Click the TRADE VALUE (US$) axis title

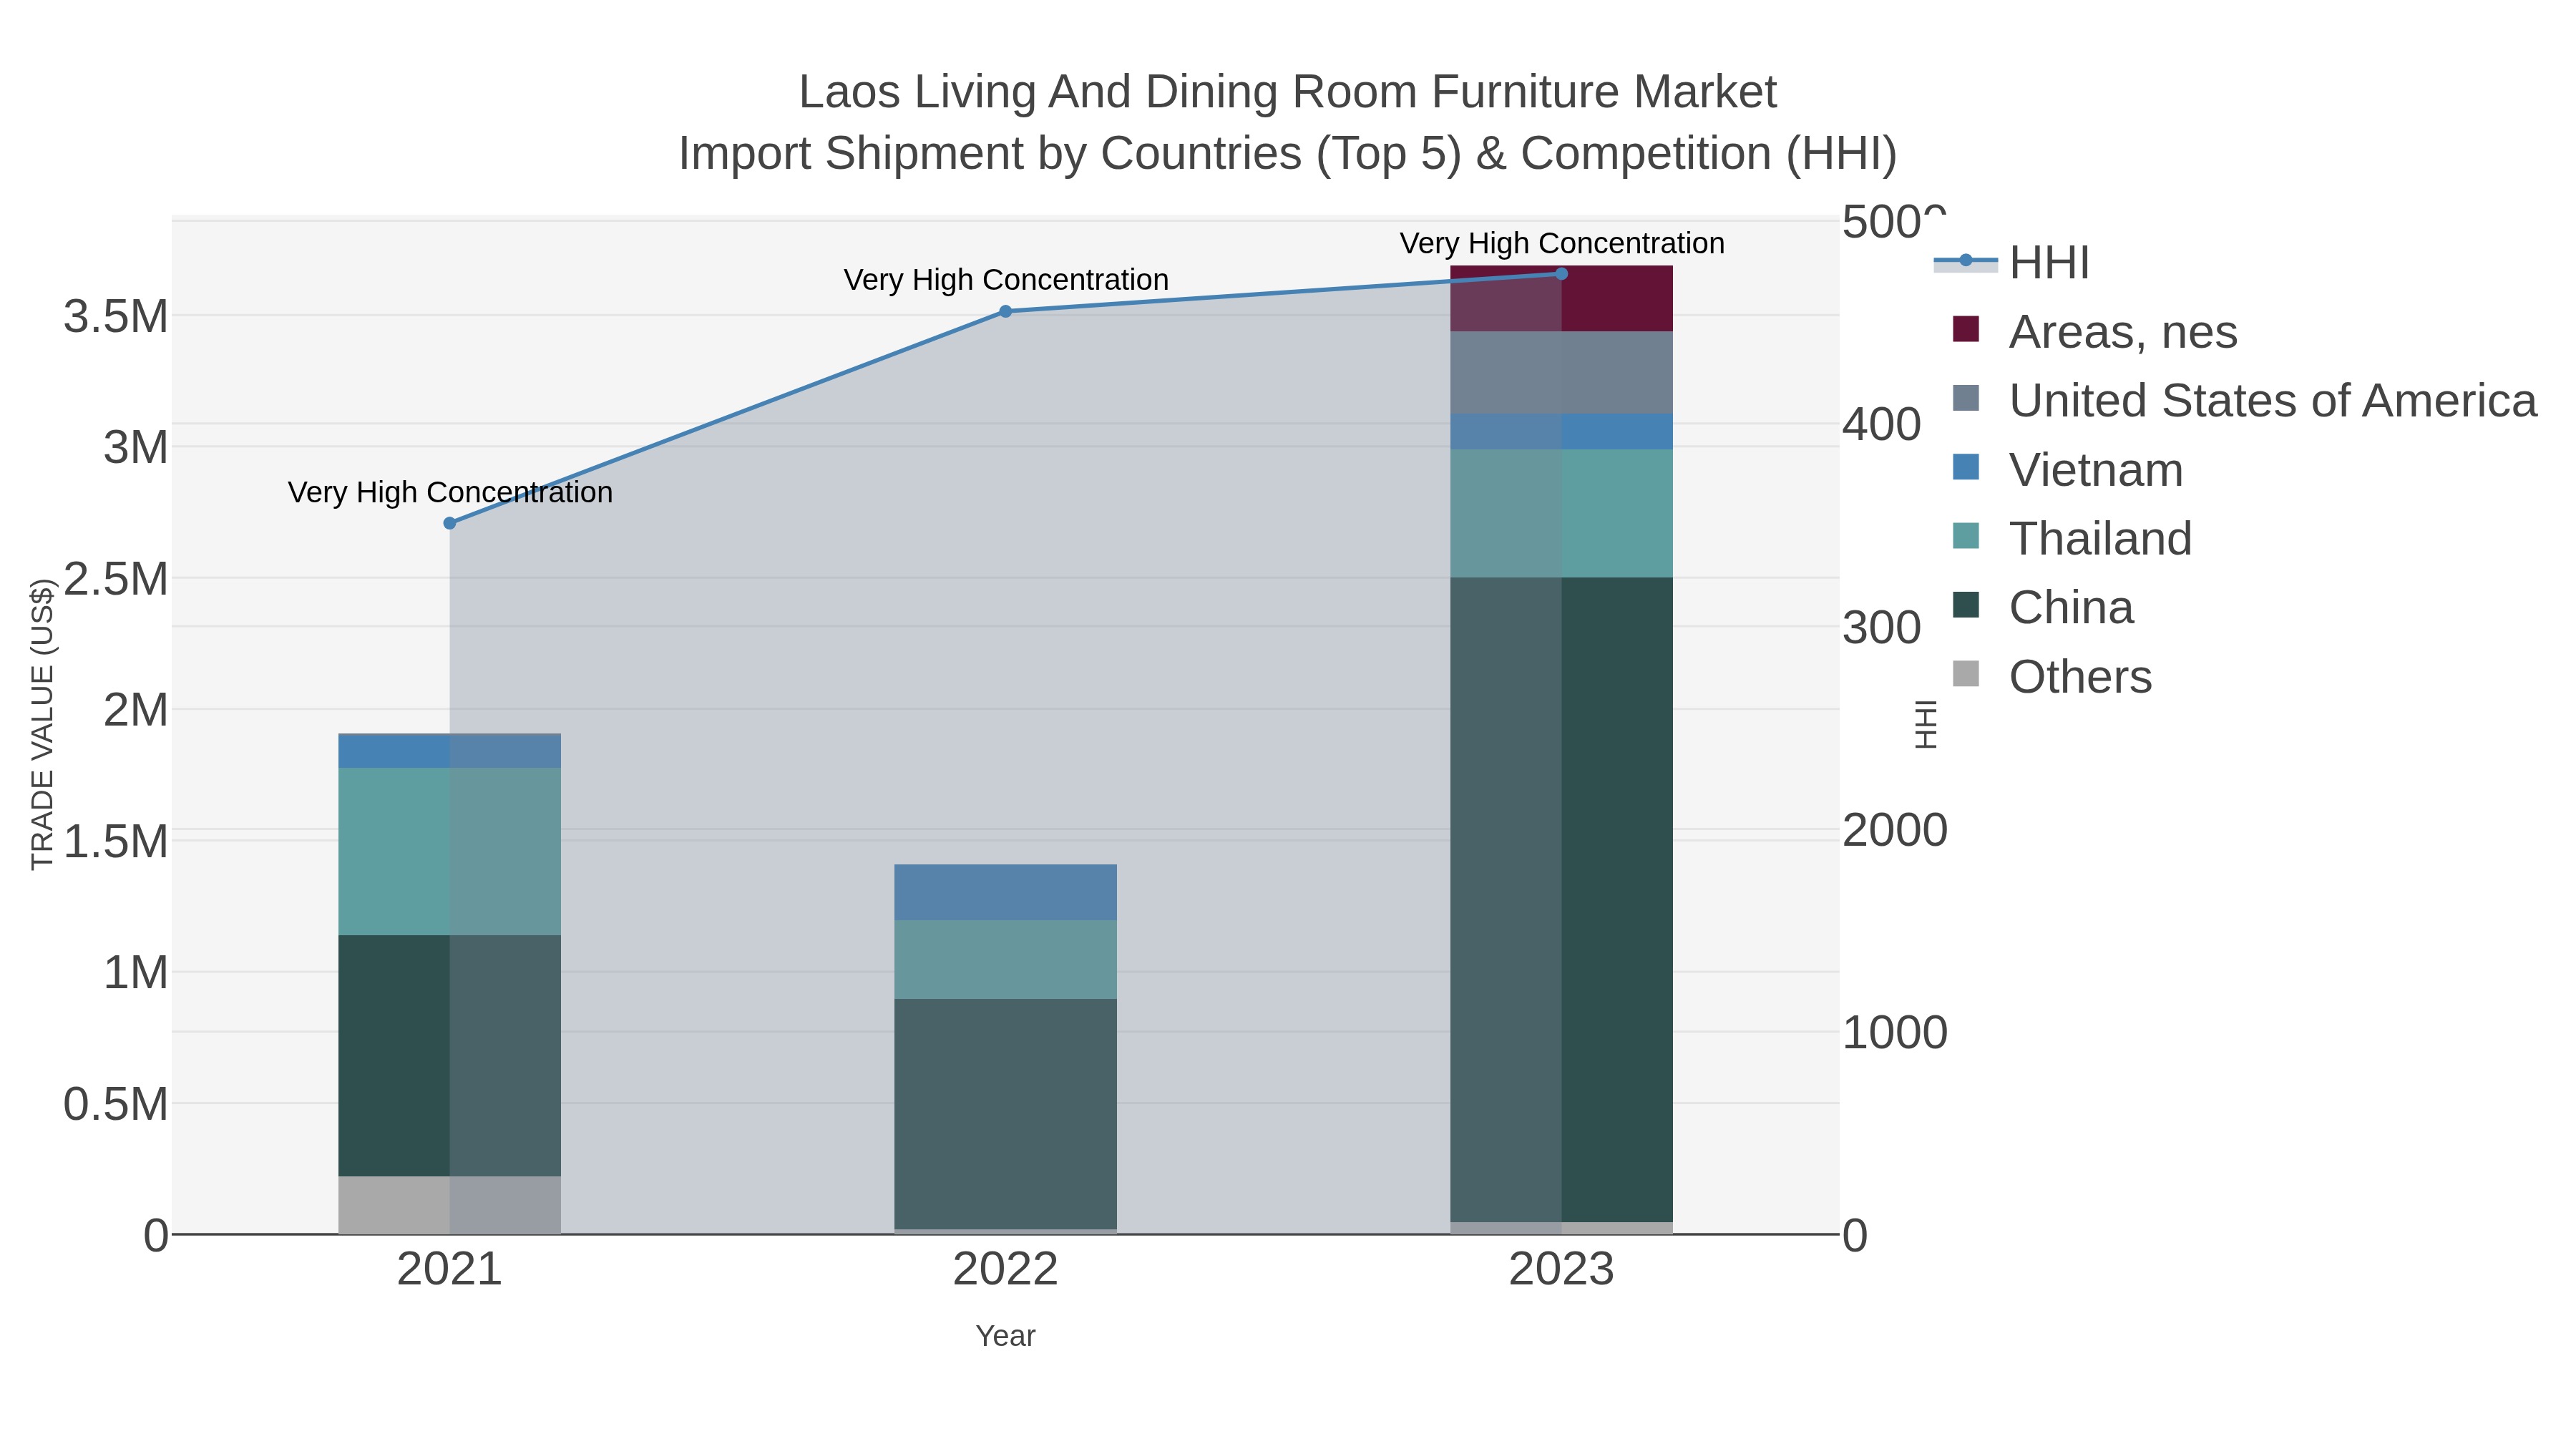pyautogui.click(x=42, y=725)
